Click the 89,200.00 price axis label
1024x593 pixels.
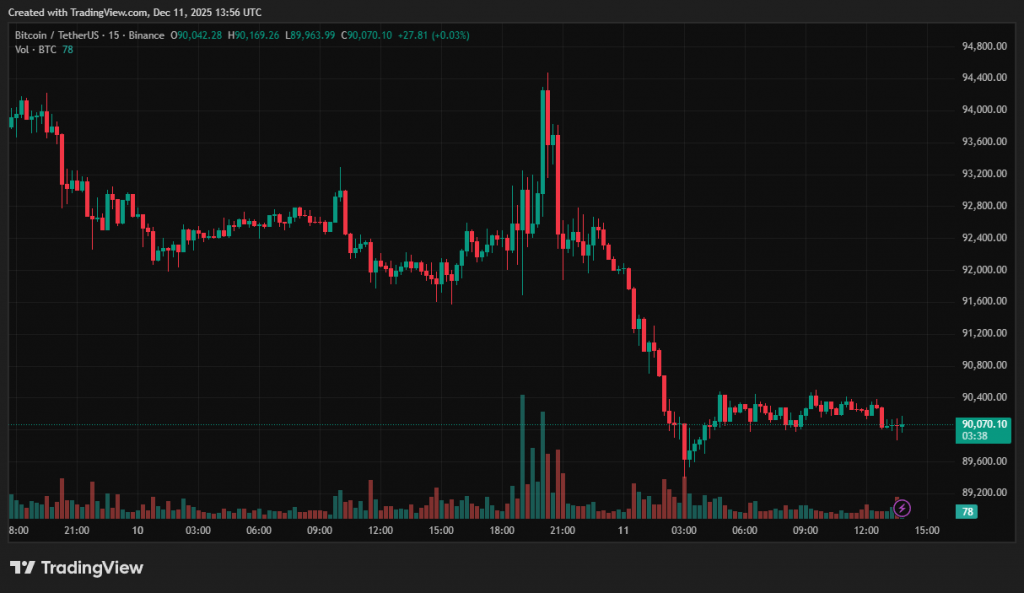tap(983, 493)
